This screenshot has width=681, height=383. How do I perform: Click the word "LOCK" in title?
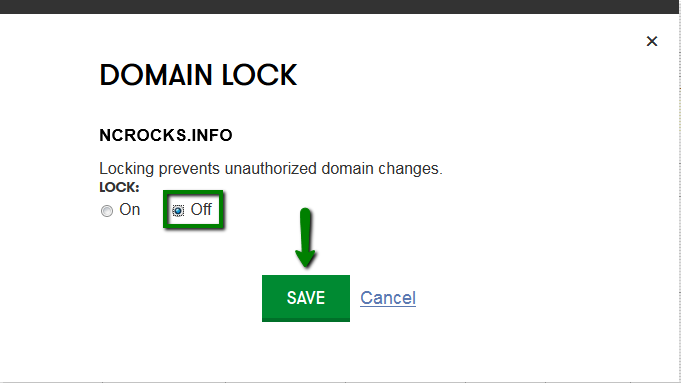[259, 75]
